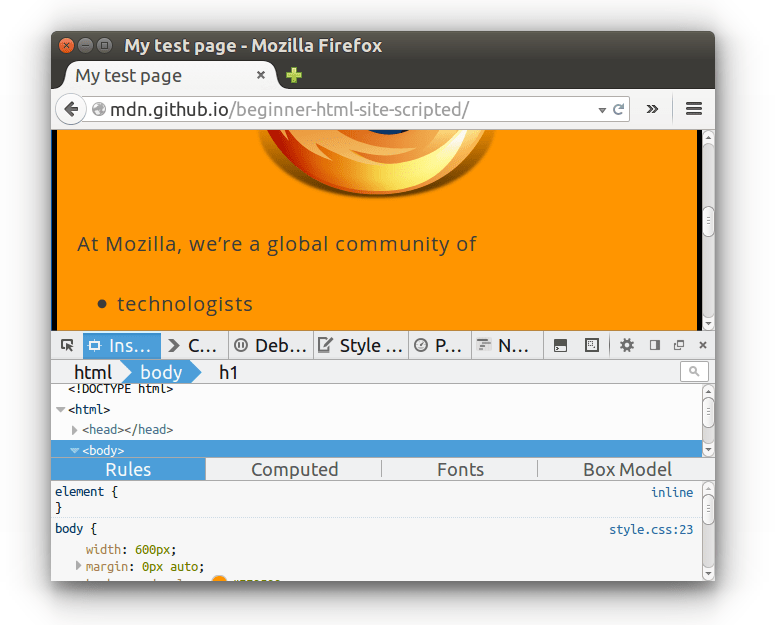Click the site identity globe icon

[99, 109]
